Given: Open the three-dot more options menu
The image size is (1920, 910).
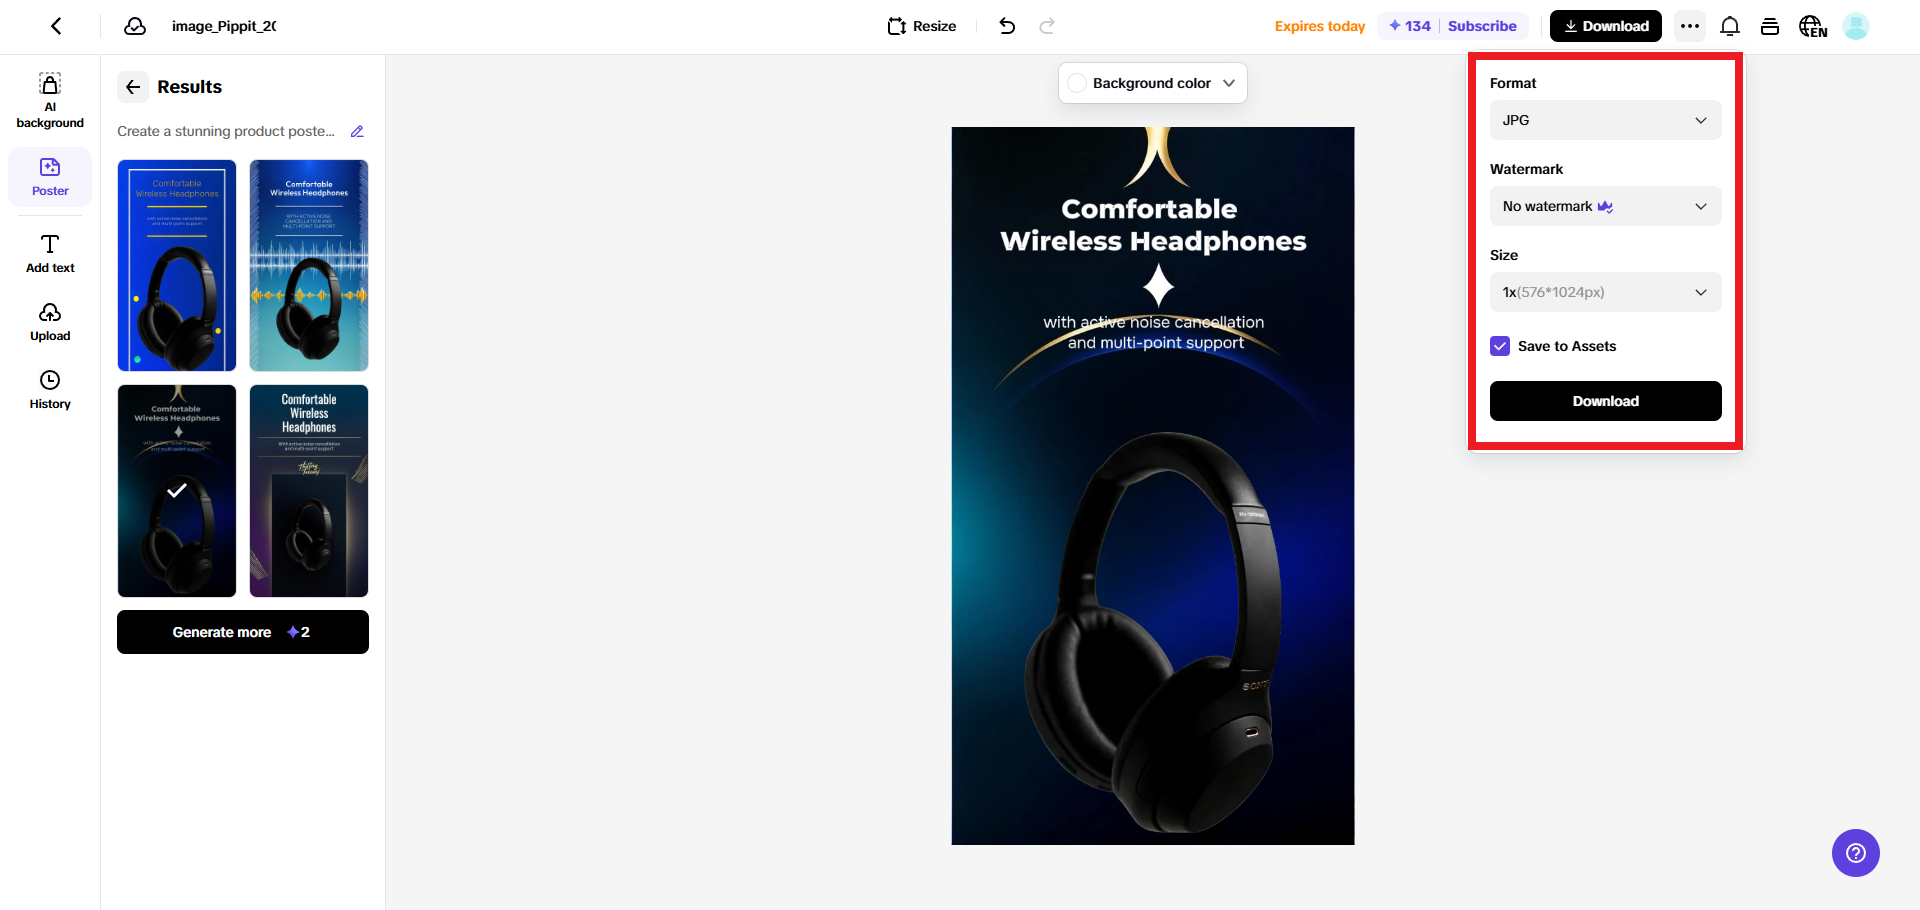Looking at the screenshot, I should pos(1690,26).
